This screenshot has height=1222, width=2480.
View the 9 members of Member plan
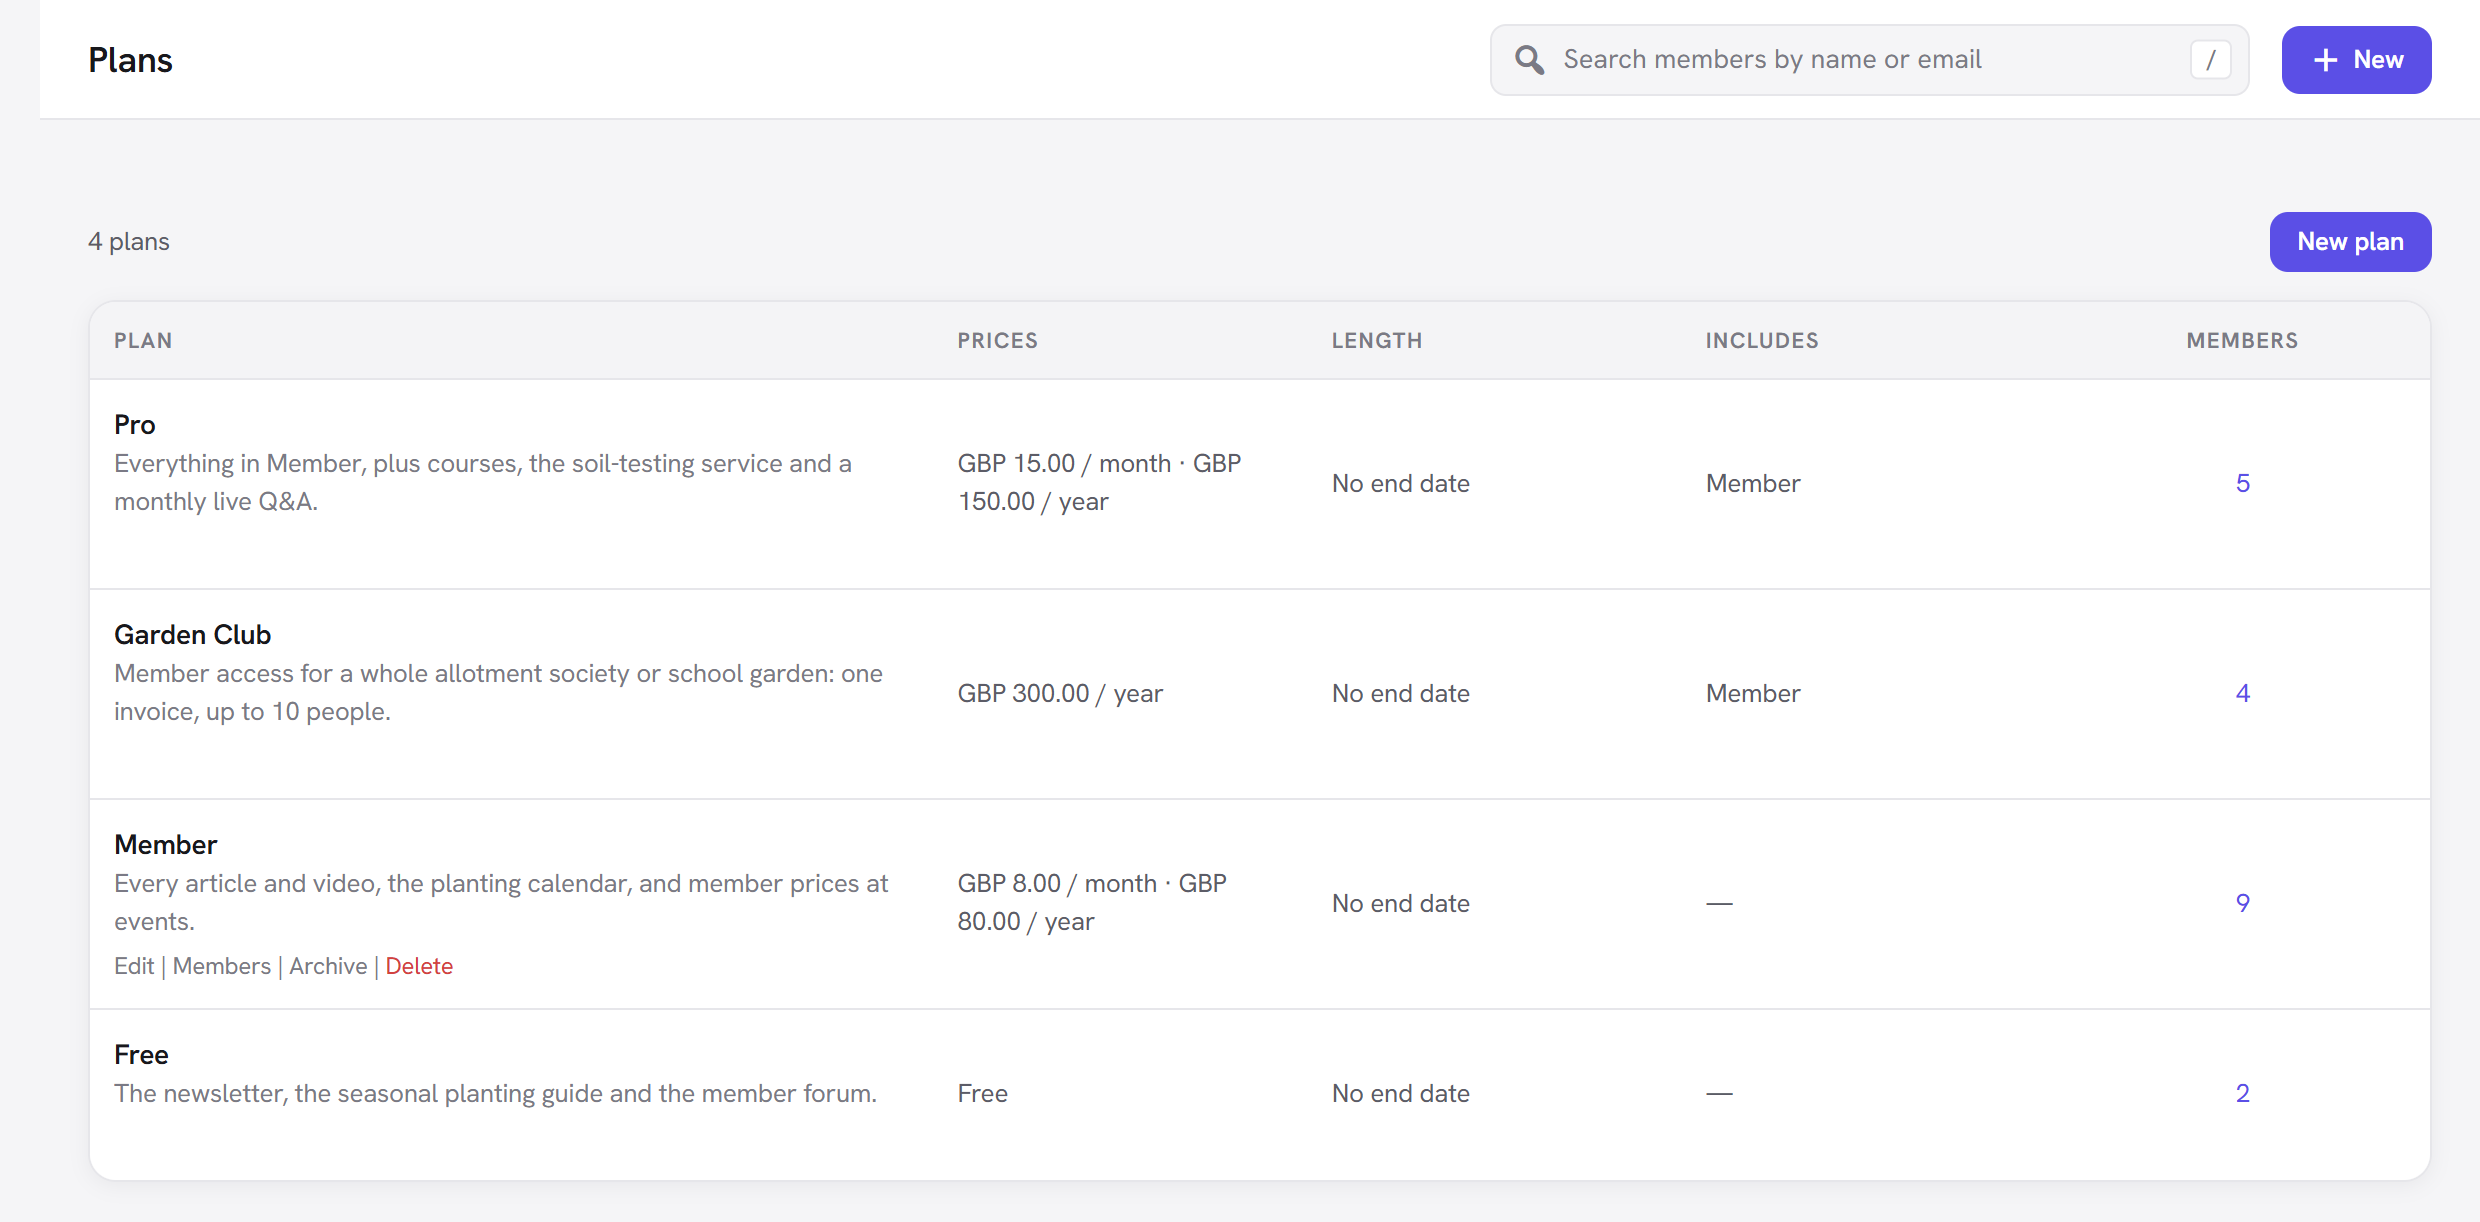(2243, 904)
